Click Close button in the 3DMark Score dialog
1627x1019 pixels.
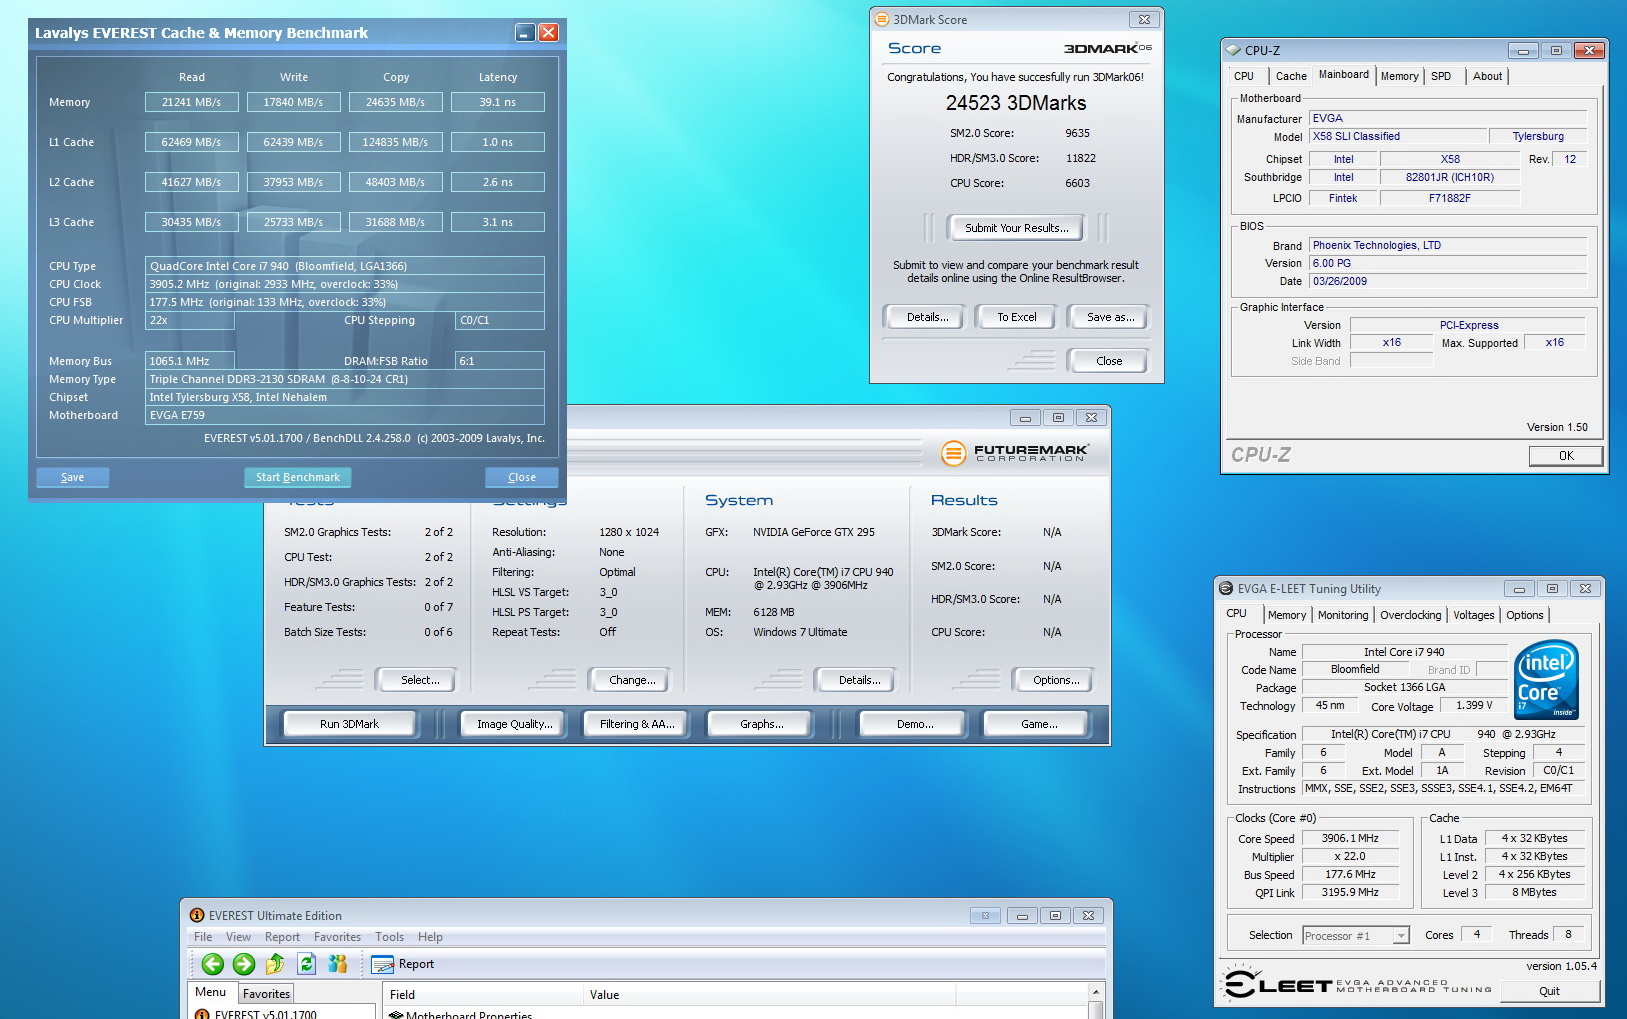(x=1109, y=361)
